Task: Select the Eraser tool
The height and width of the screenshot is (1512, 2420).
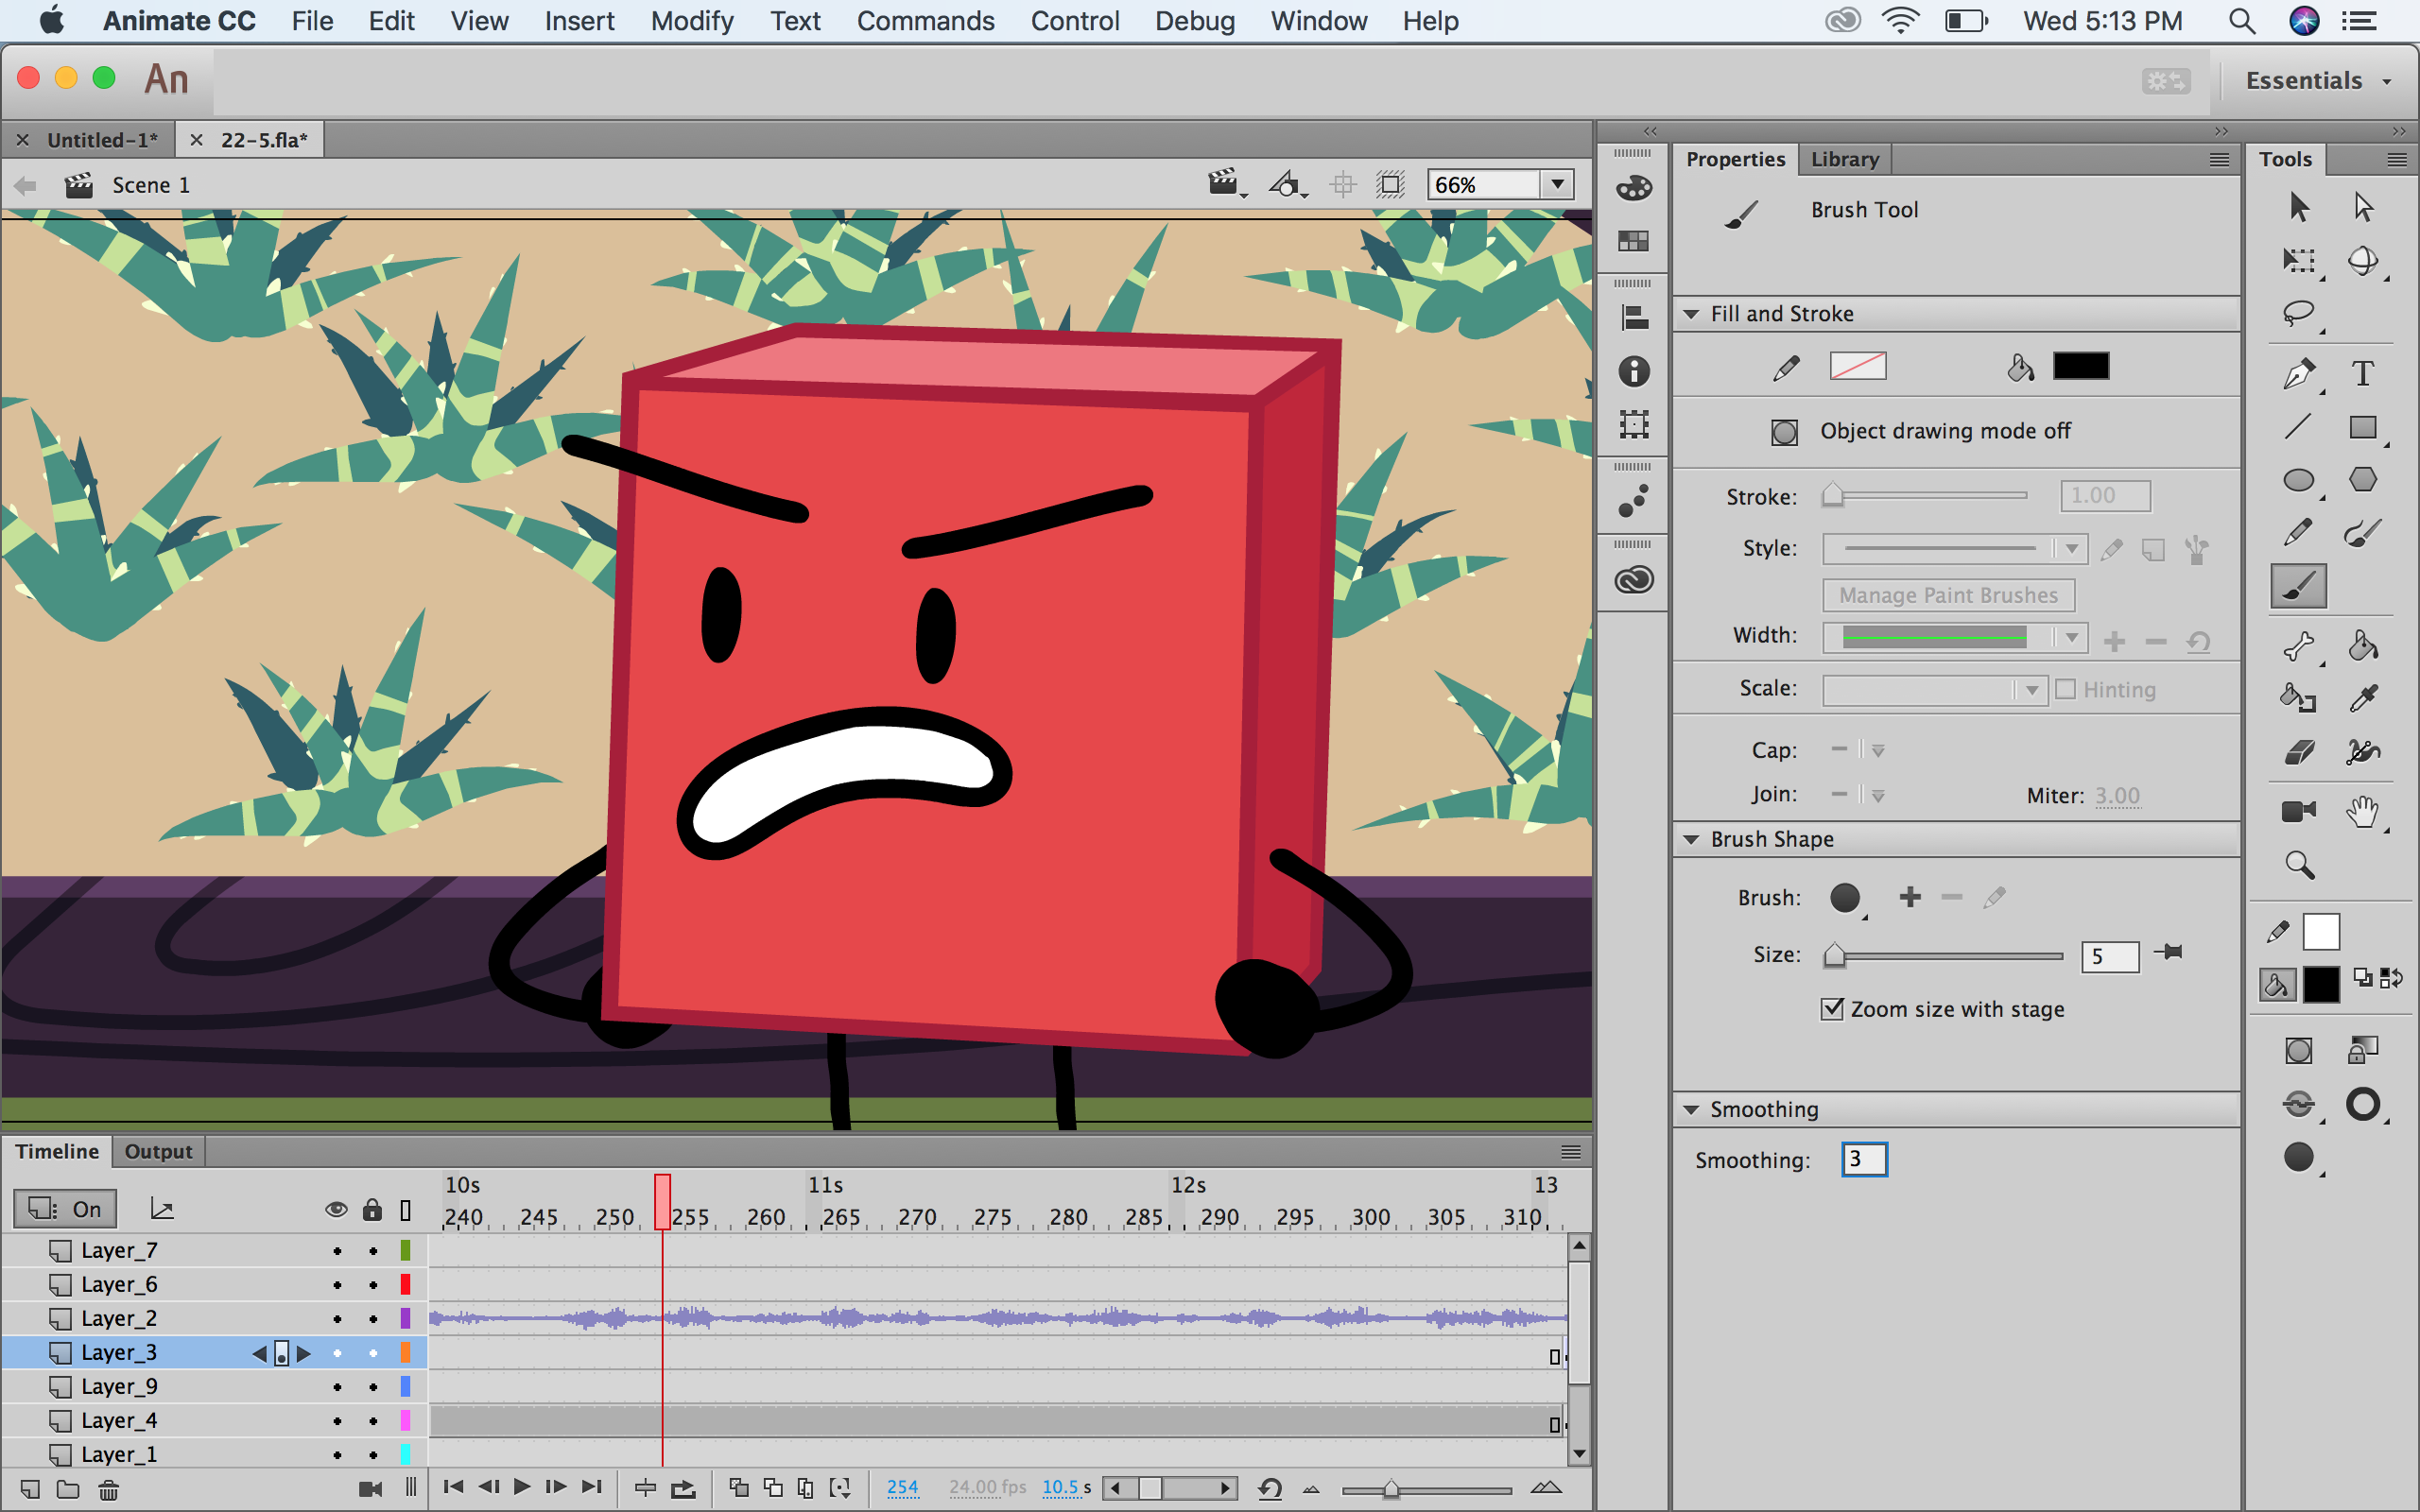Action: 2297,752
